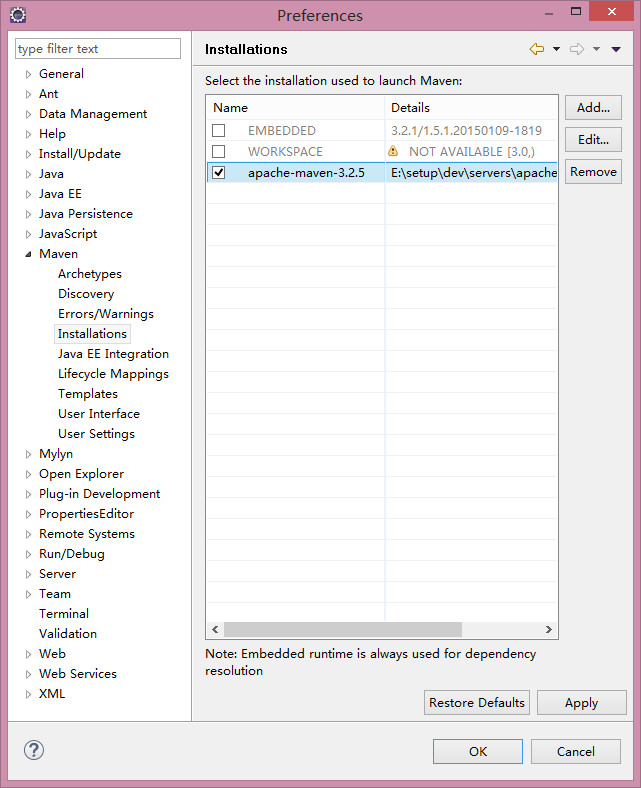Expand the Data Management node
Image resolution: width=641 pixels, height=788 pixels.
28,115
